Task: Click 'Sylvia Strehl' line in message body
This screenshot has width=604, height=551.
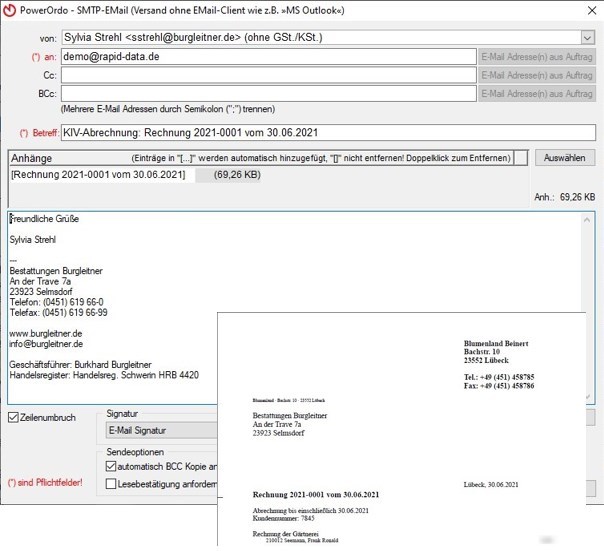Action: click(33, 240)
